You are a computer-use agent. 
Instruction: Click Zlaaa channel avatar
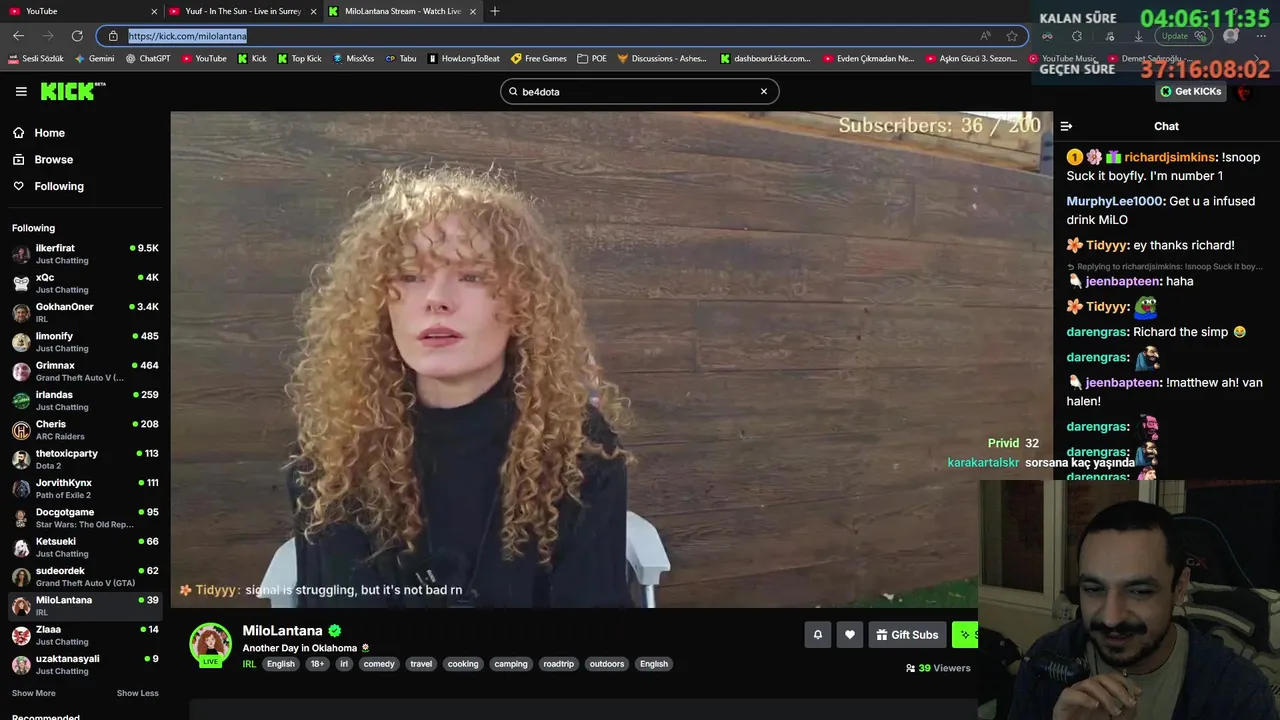[21, 635]
